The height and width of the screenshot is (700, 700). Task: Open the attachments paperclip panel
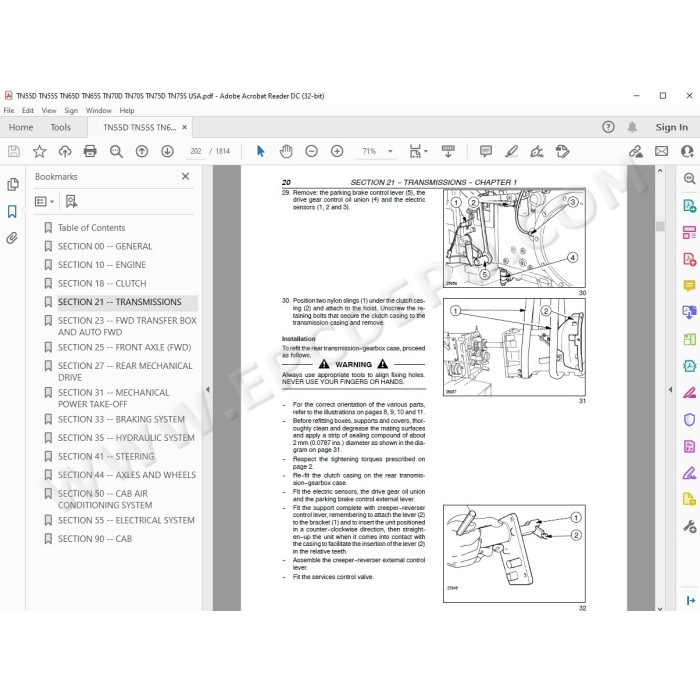[12, 238]
